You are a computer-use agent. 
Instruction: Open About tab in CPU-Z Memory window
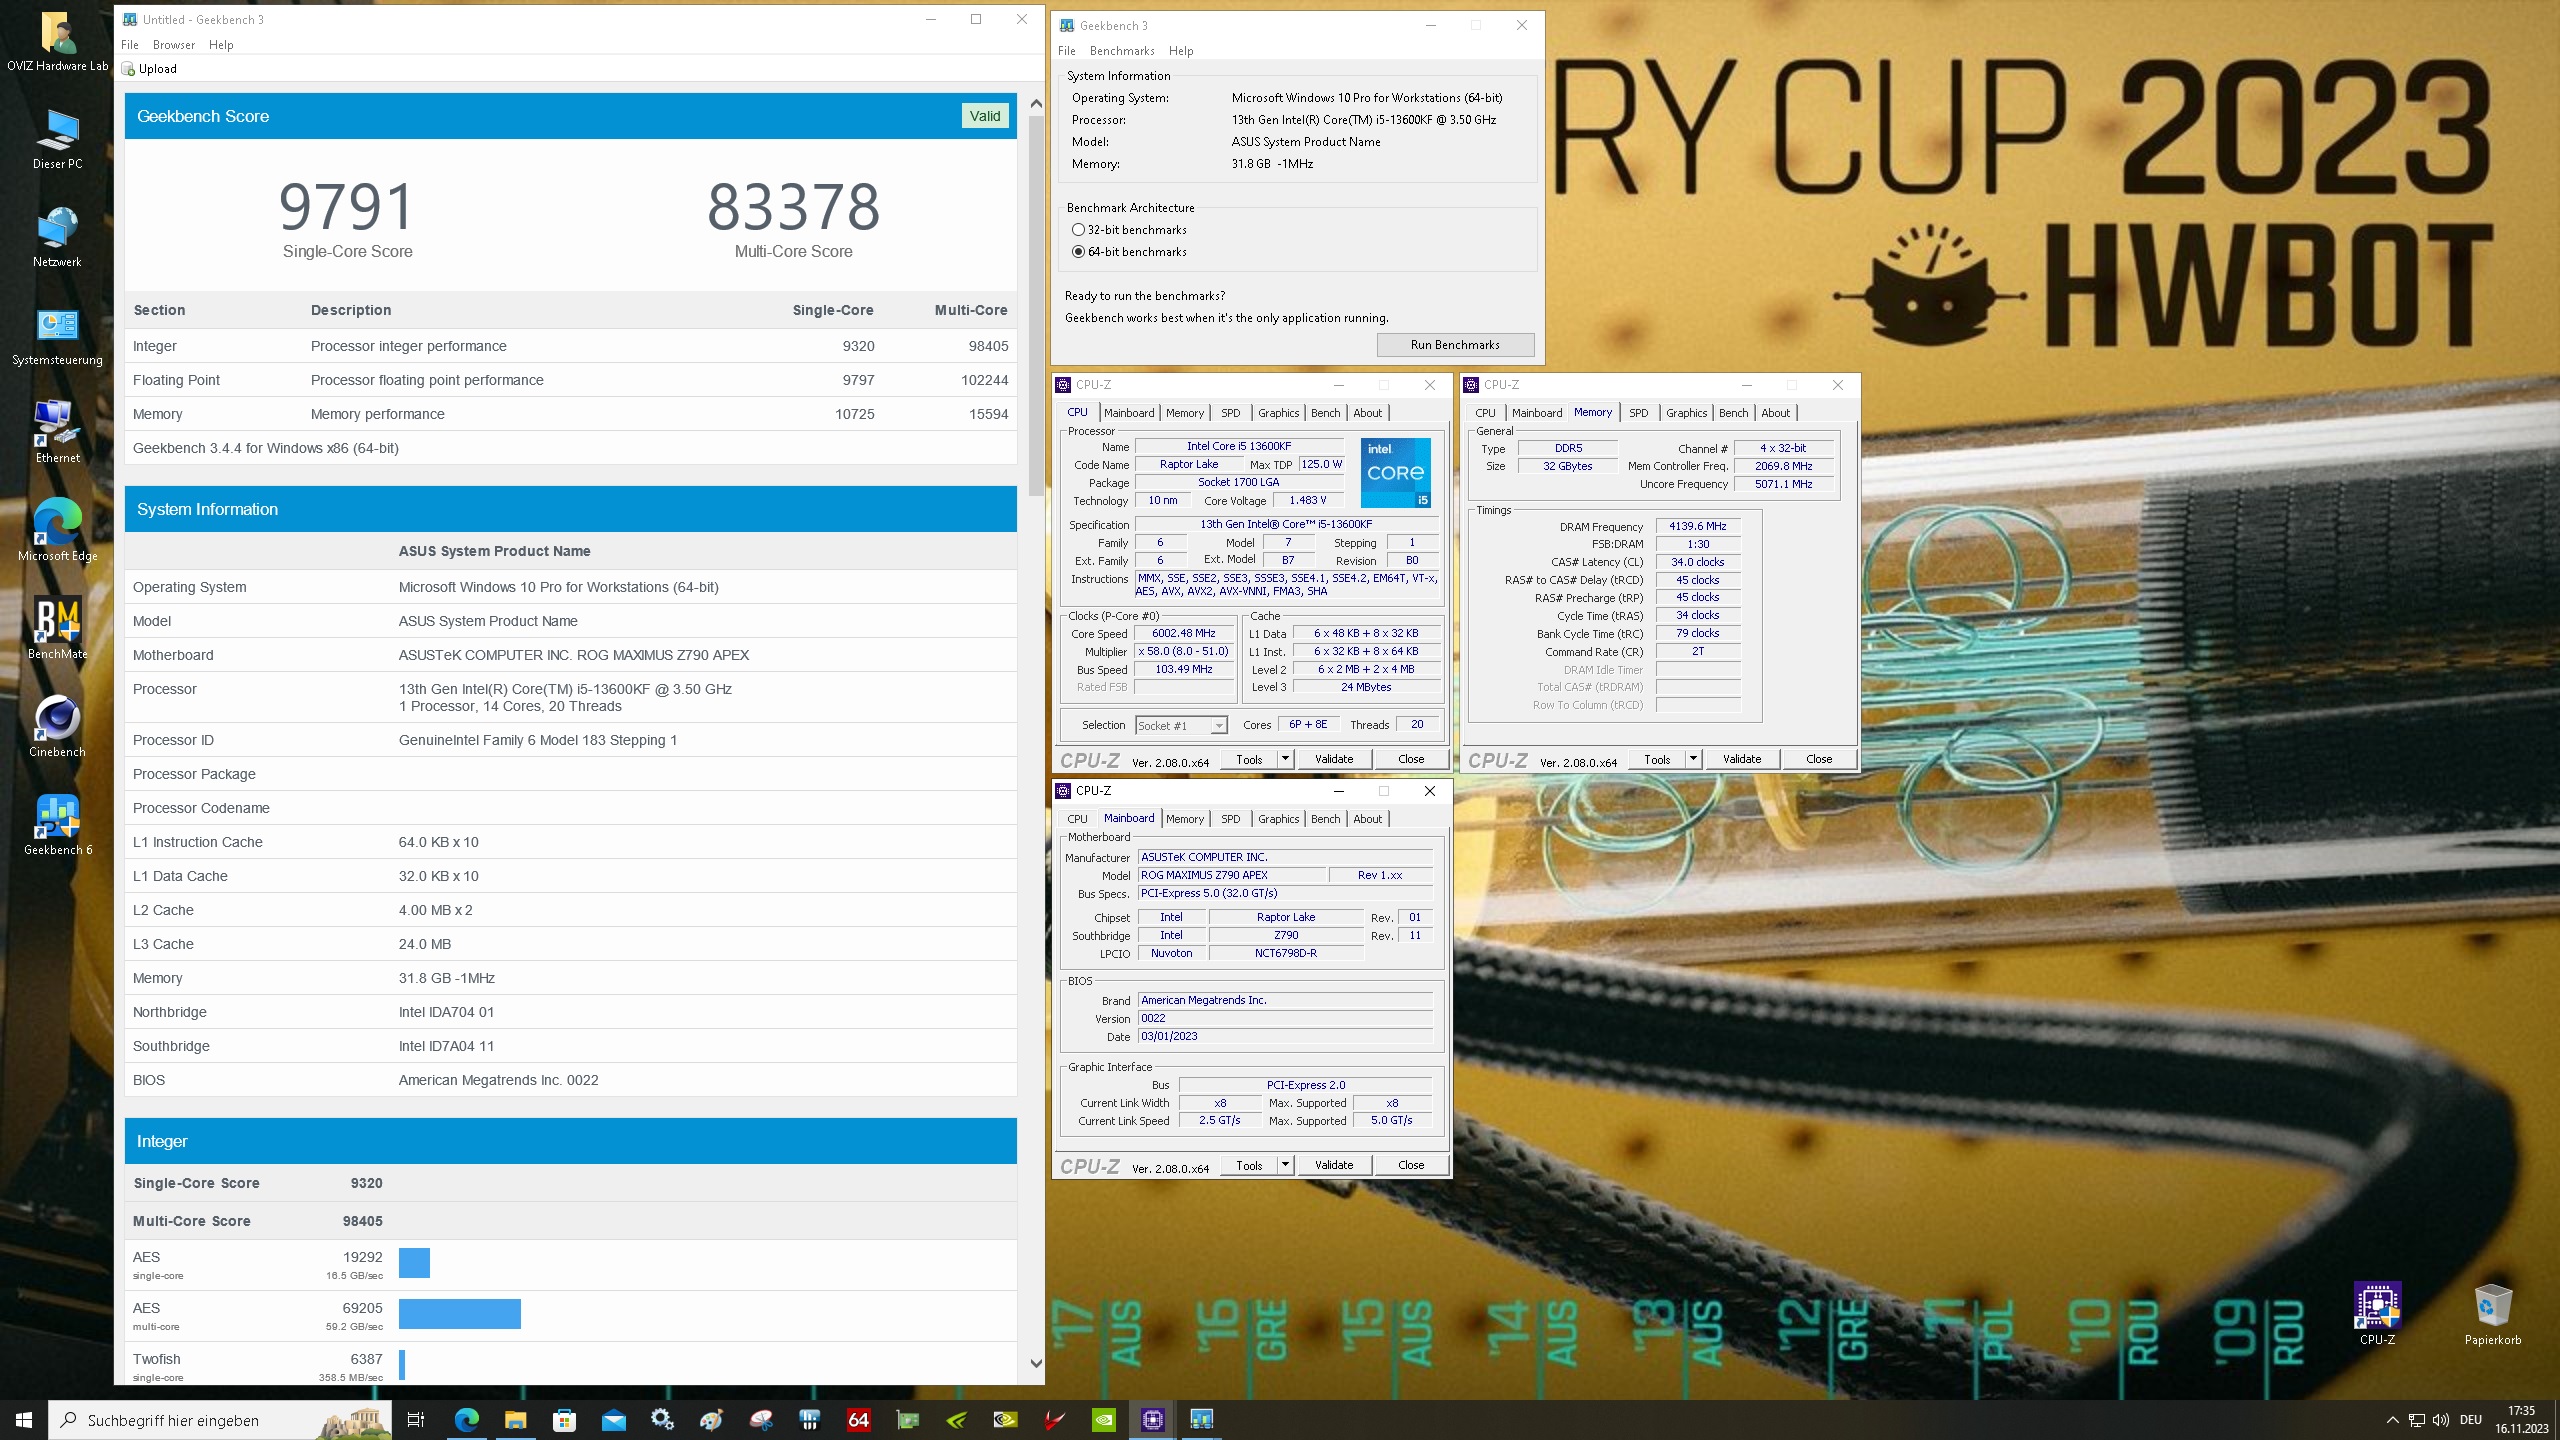click(1775, 413)
